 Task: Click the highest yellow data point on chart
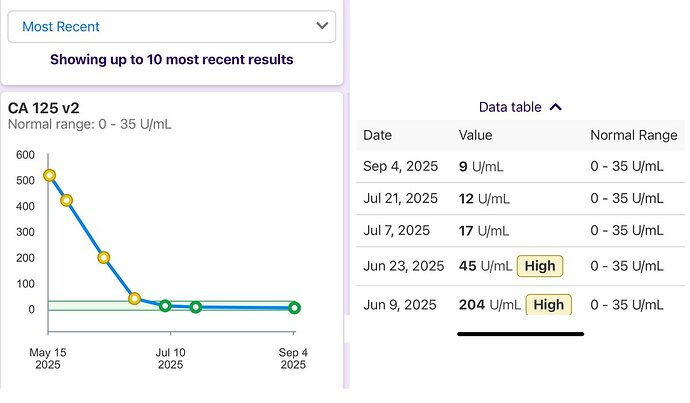pos(50,176)
